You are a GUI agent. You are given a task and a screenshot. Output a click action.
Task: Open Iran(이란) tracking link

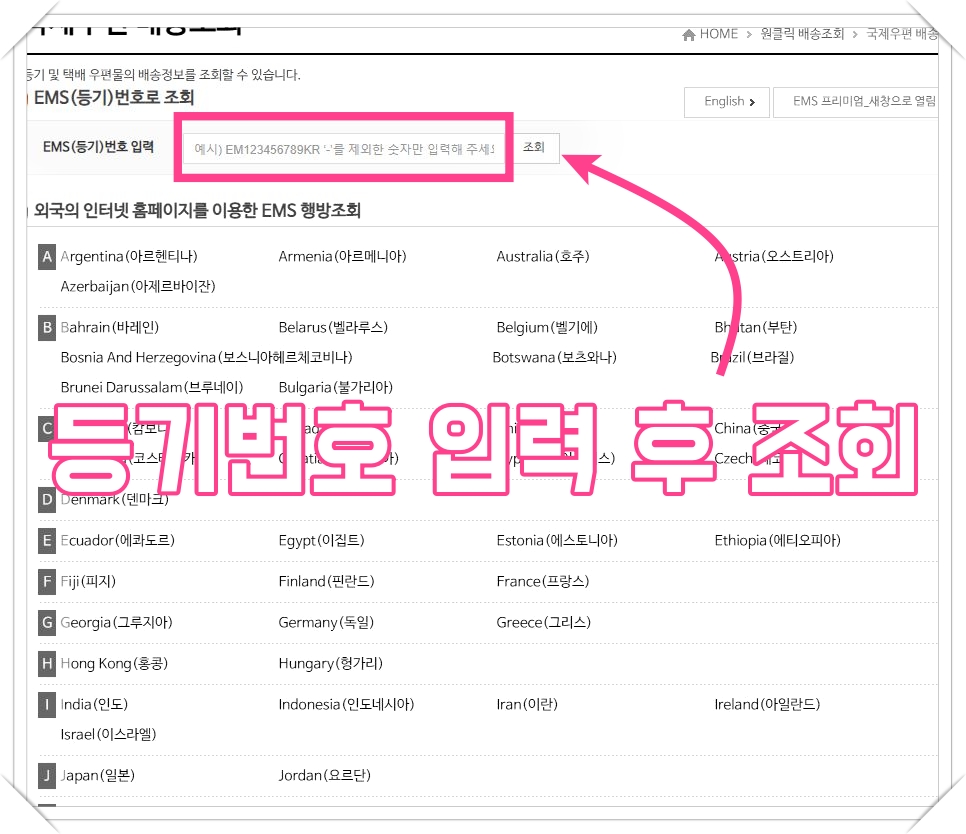[527, 705]
